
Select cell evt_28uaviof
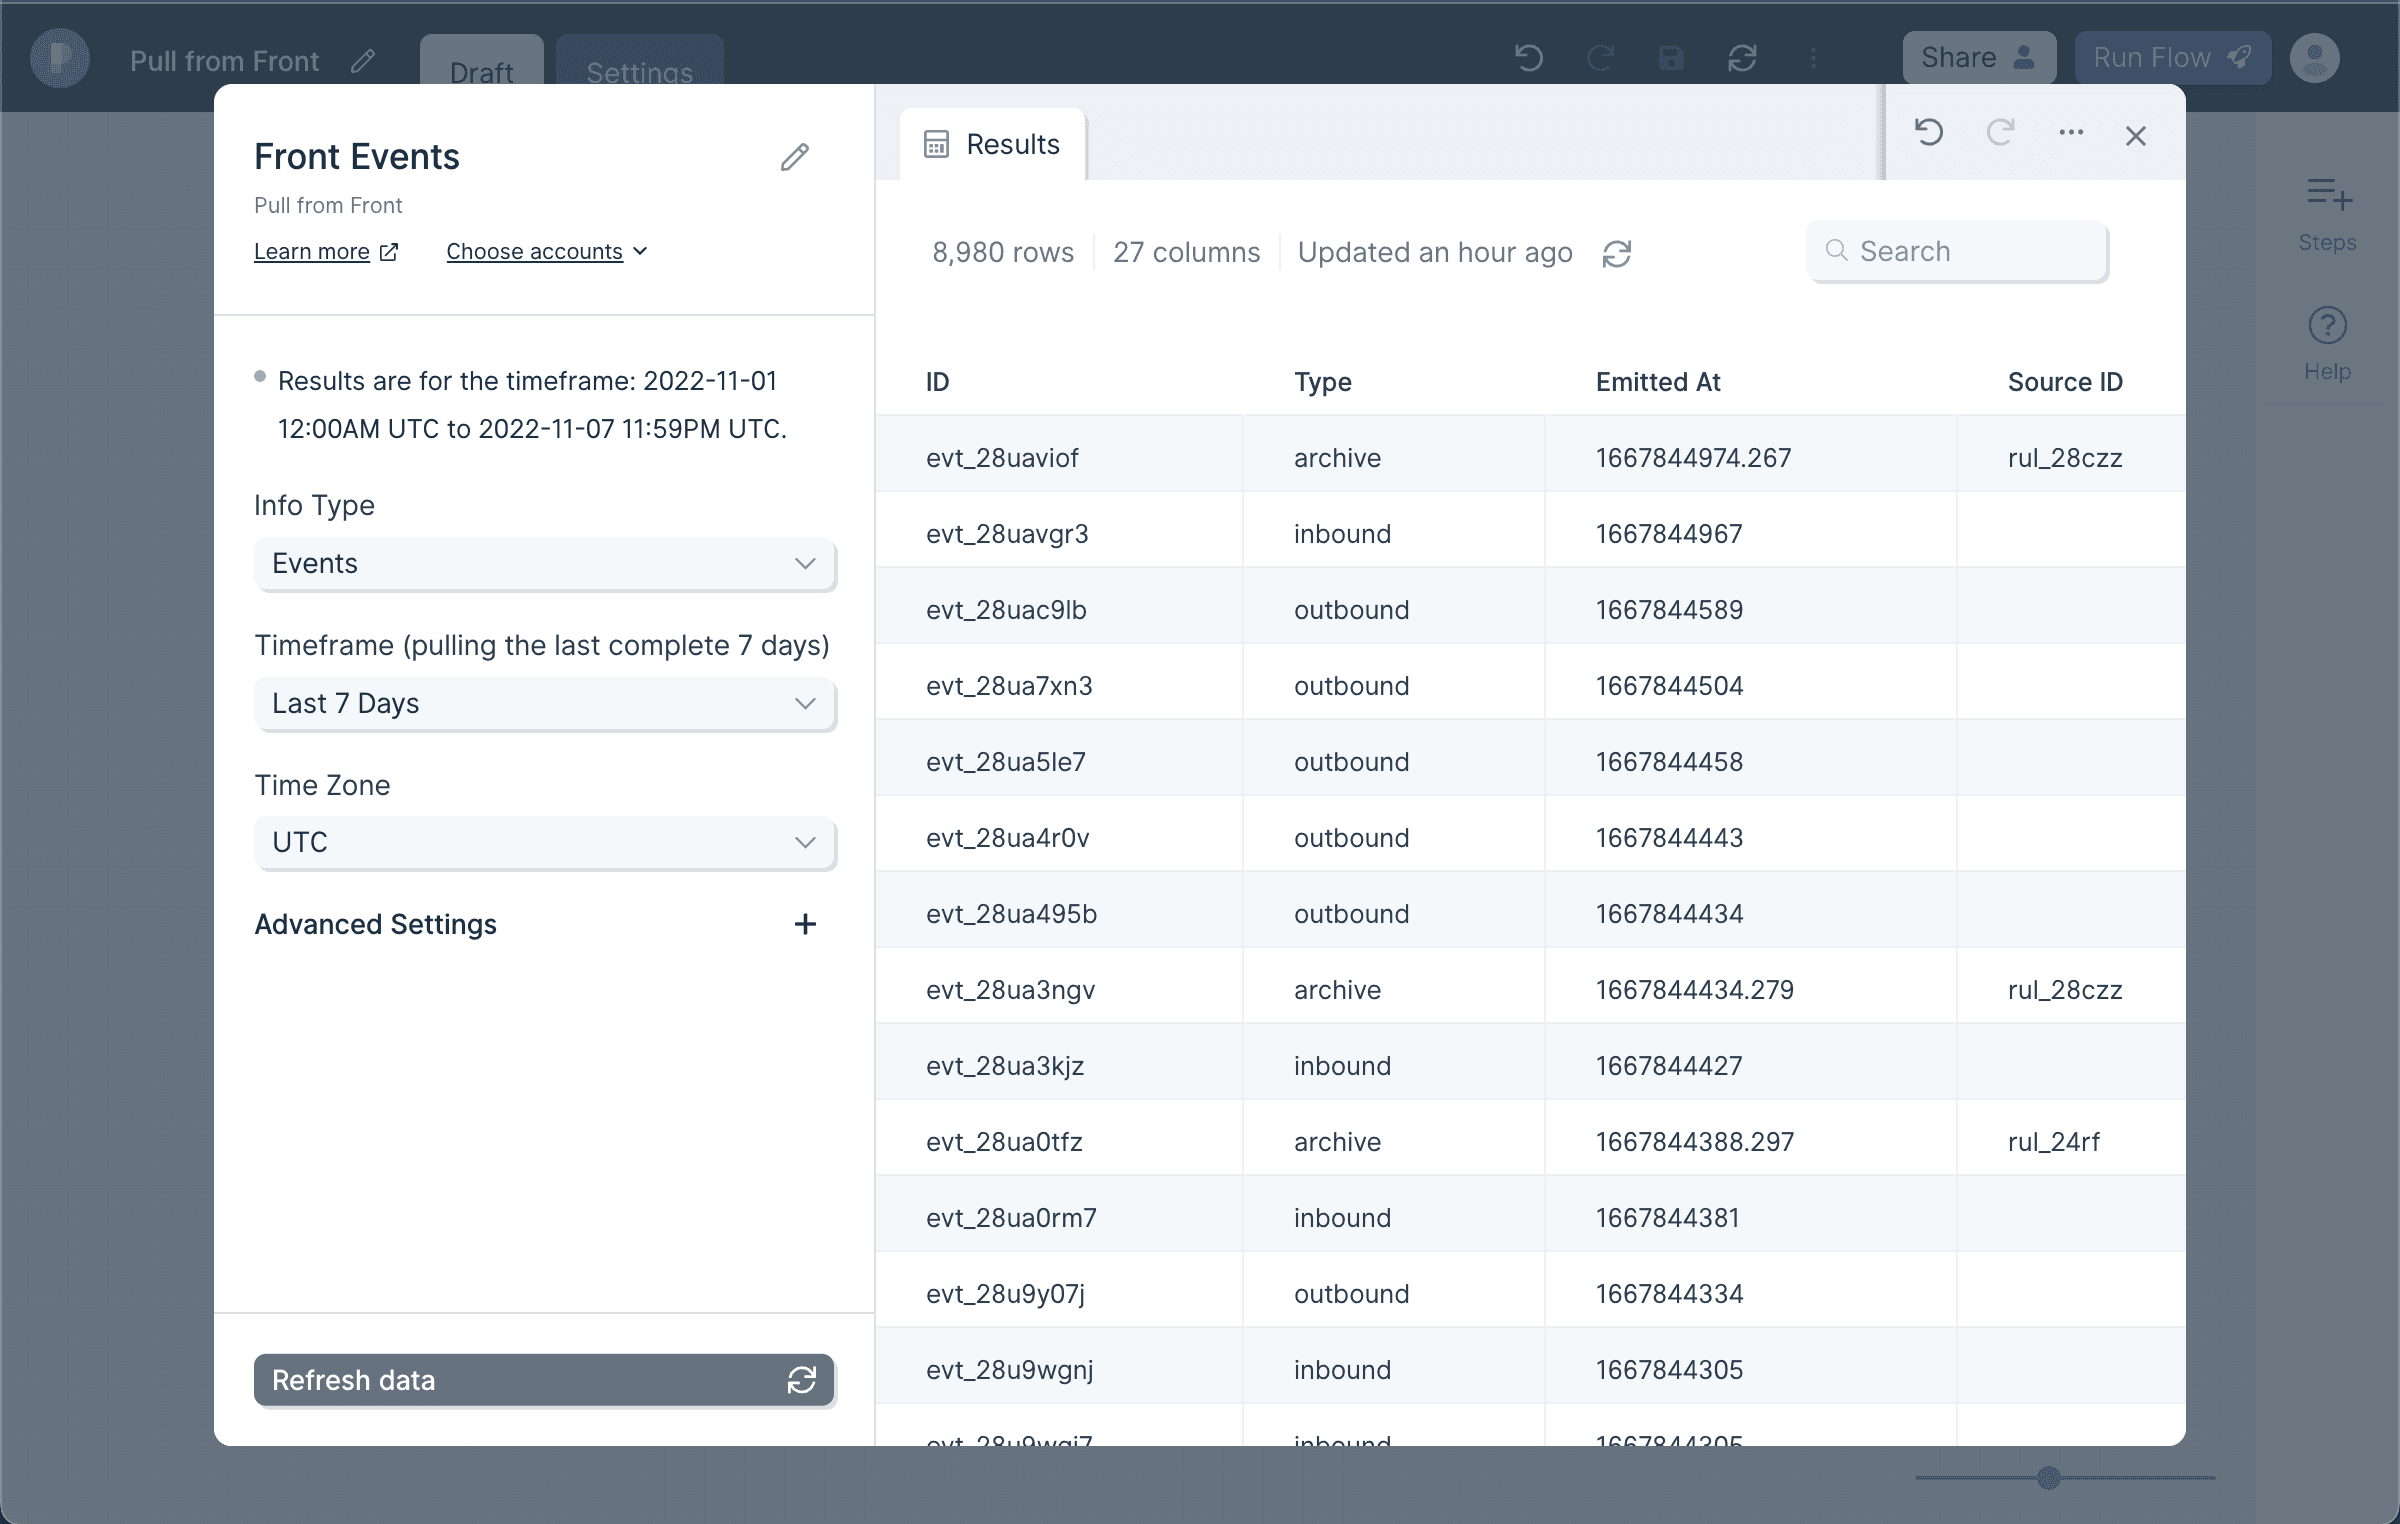[x=1059, y=458]
